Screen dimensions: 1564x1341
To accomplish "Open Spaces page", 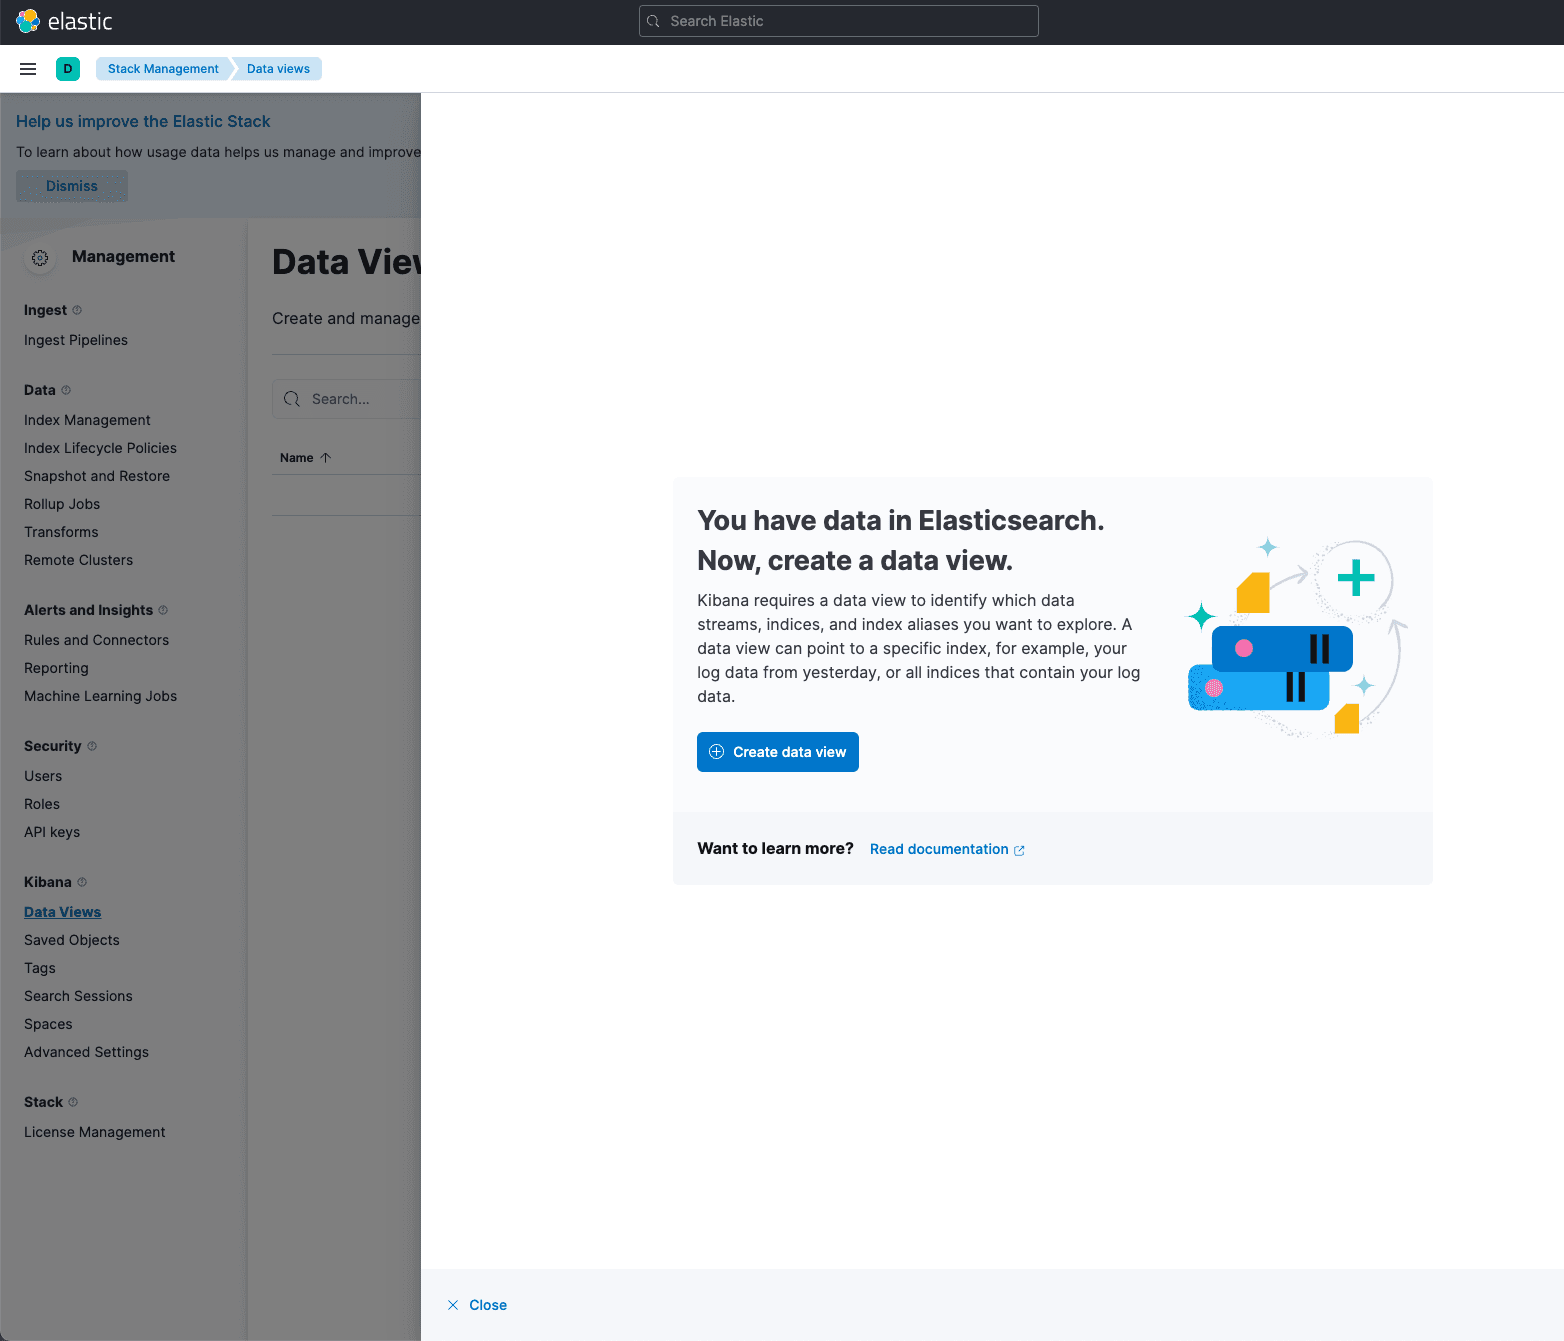I will pyautogui.click(x=48, y=1024).
